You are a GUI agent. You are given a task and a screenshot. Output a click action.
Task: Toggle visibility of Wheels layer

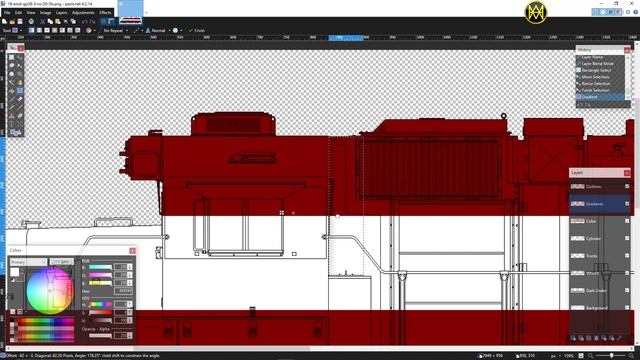tap(627, 273)
